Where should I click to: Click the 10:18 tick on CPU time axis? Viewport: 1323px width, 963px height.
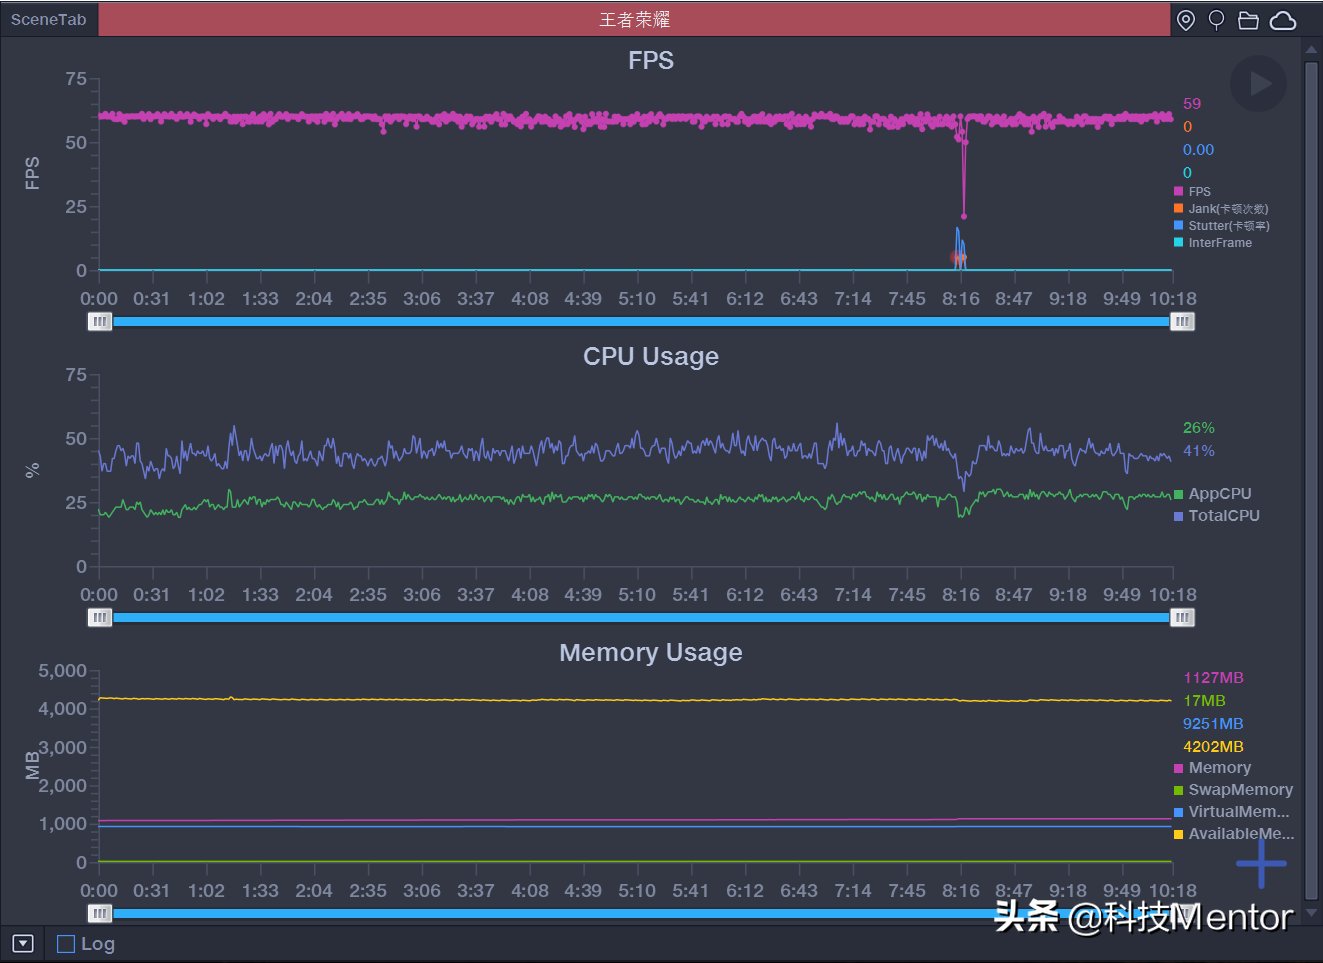1172,594
